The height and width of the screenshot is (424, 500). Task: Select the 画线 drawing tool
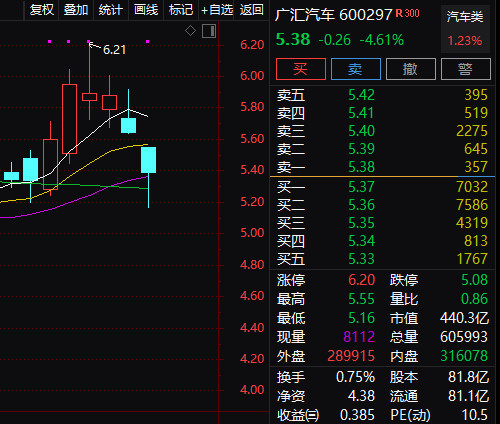tap(146, 10)
